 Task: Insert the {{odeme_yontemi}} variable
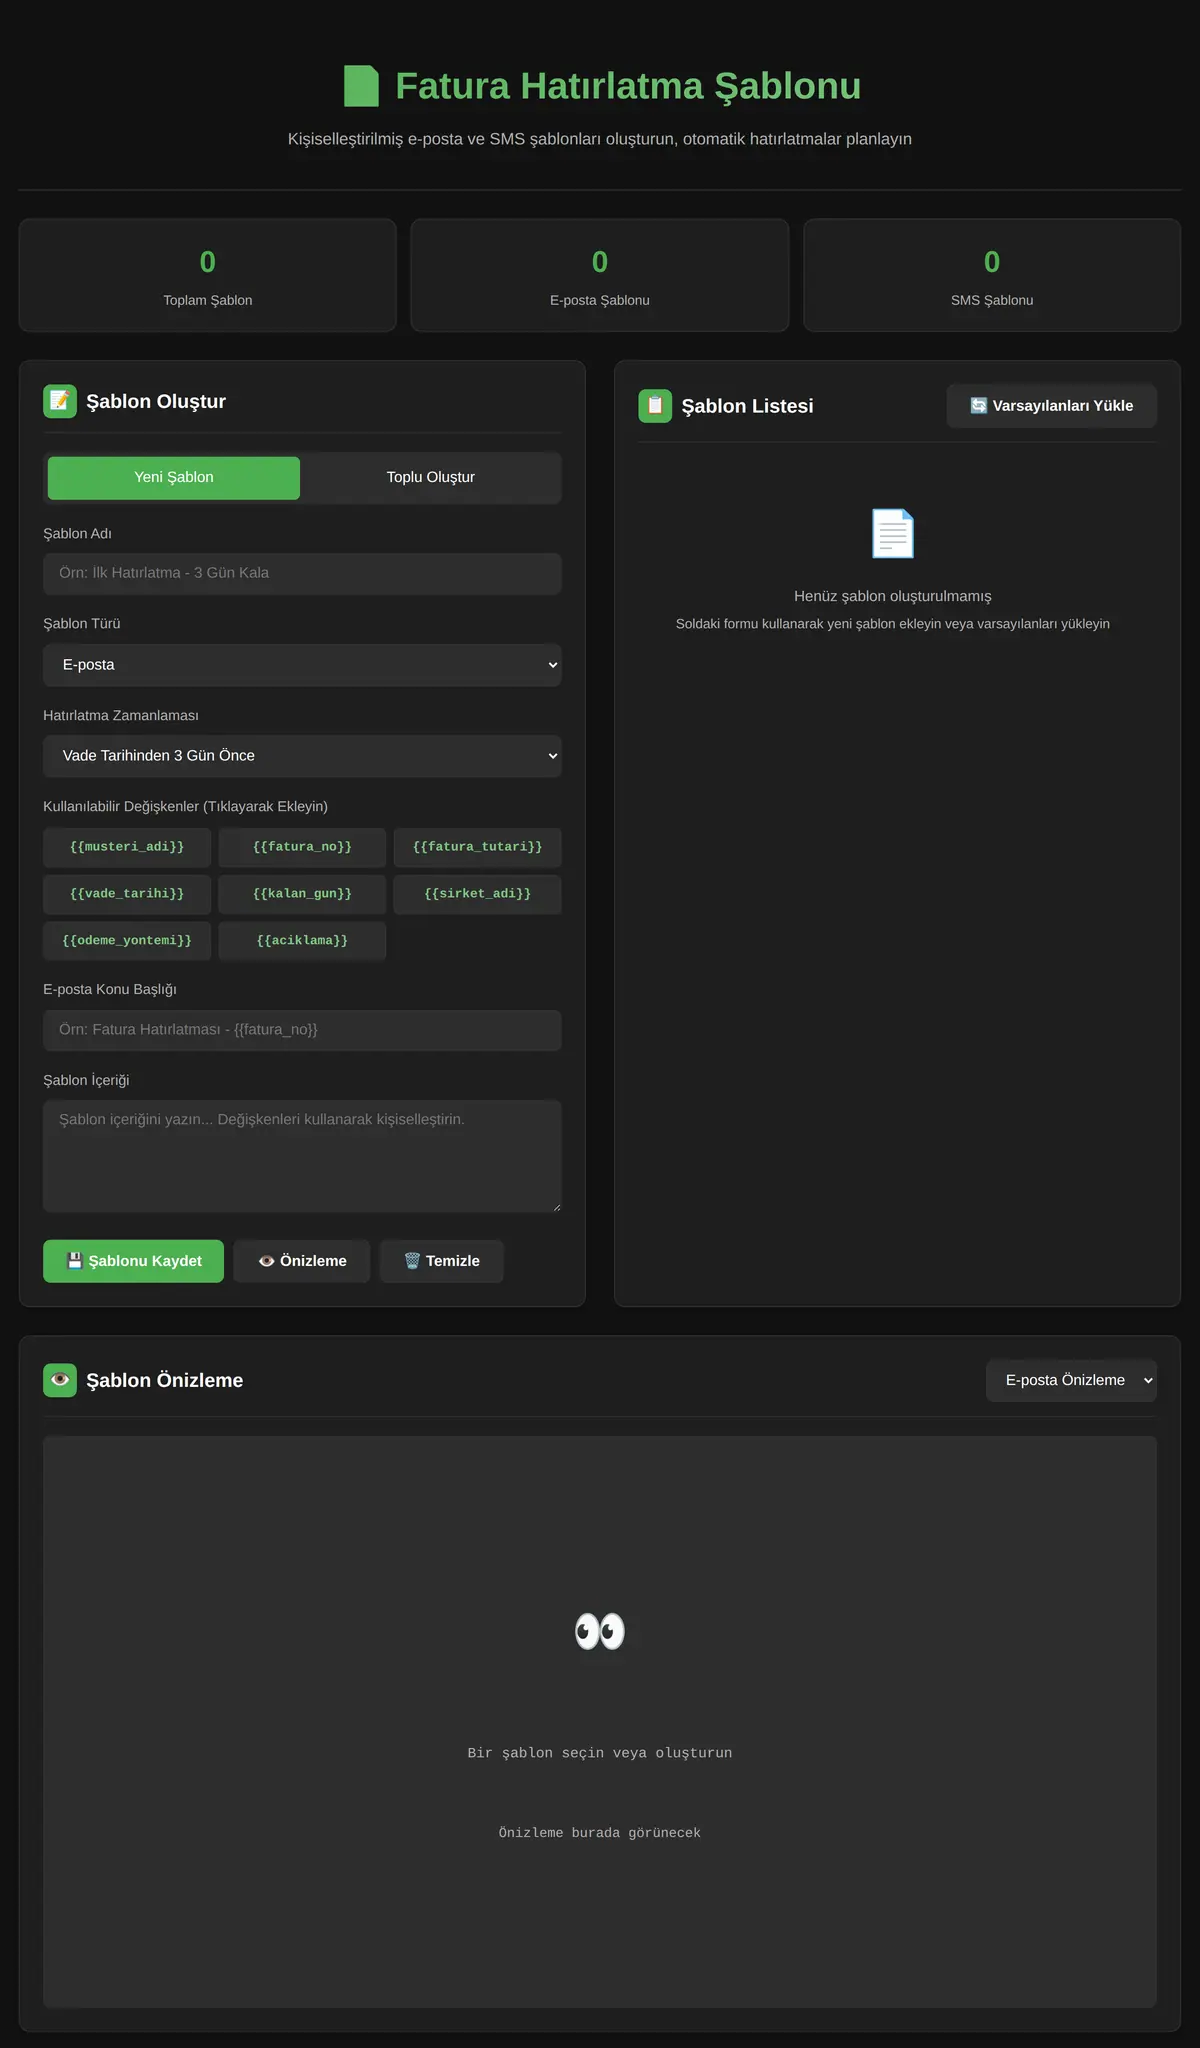(x=127, y=941)
